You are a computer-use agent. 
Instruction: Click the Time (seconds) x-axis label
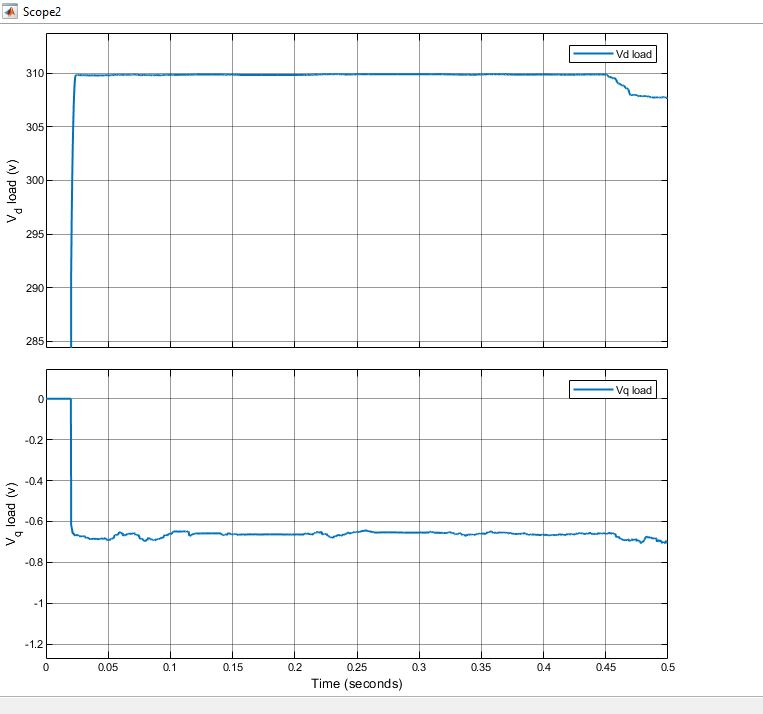click(x=356, y=684)
